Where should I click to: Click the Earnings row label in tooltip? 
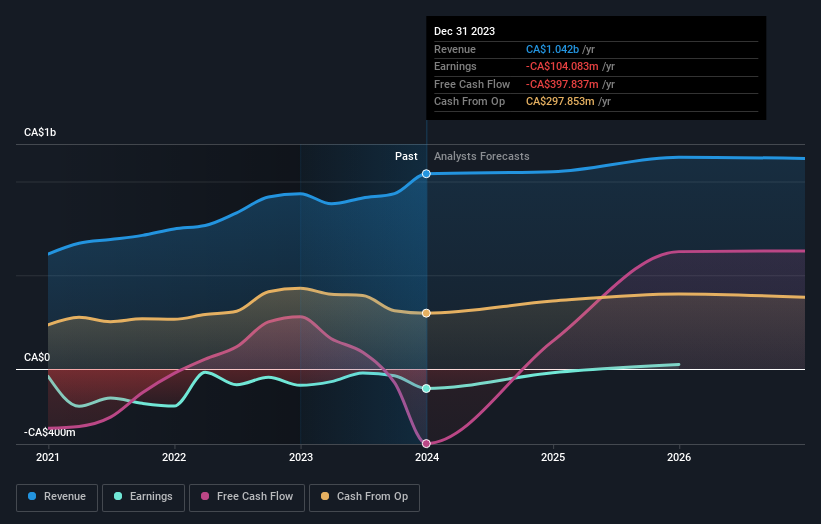tap(456, 66)
